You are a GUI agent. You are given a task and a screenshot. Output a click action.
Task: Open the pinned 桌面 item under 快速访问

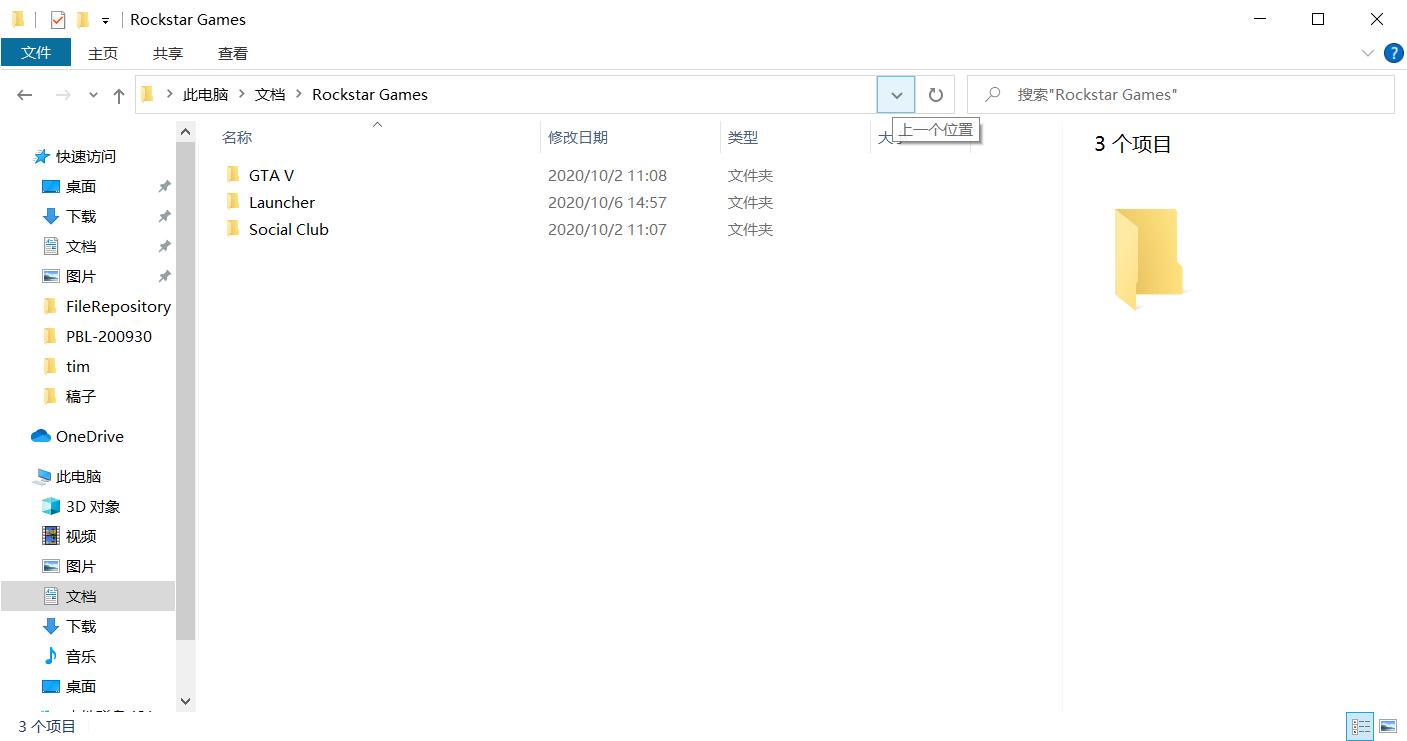(81, 187)
